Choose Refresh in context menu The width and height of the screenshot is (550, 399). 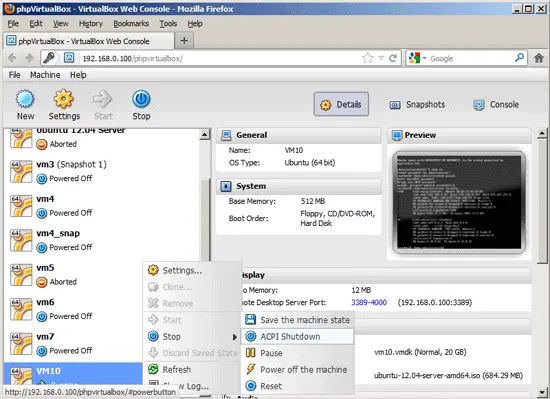(x=192, y=369)
